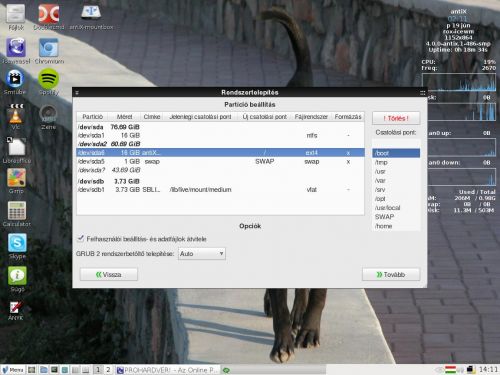Select the highlighted /dev/sda6 ext4 row
This screenshot has height=375, width=500.
tap(220, 153)
